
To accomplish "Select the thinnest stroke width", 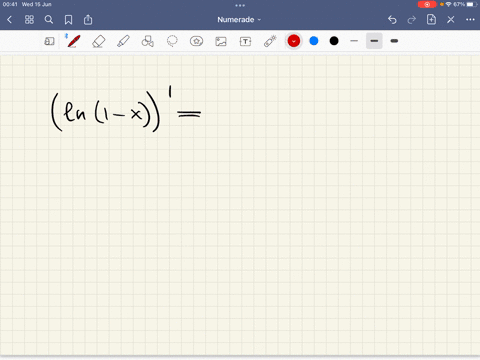I will (x=354, y=41).
